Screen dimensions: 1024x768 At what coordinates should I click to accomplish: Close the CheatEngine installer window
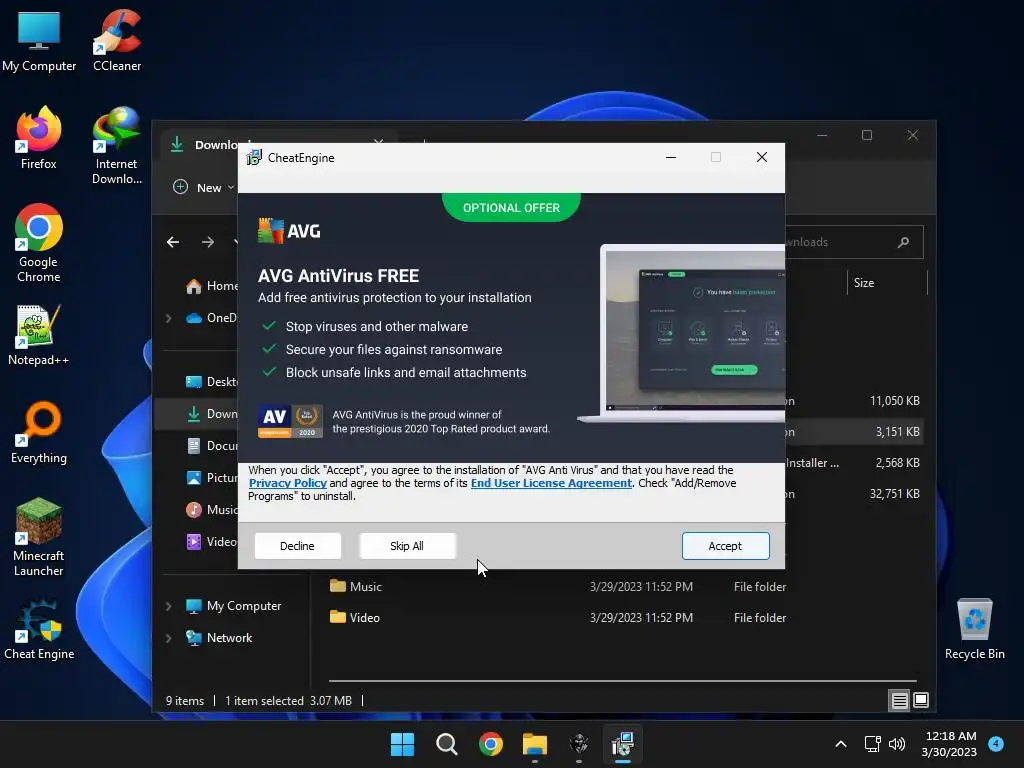[x=761, y=157]
